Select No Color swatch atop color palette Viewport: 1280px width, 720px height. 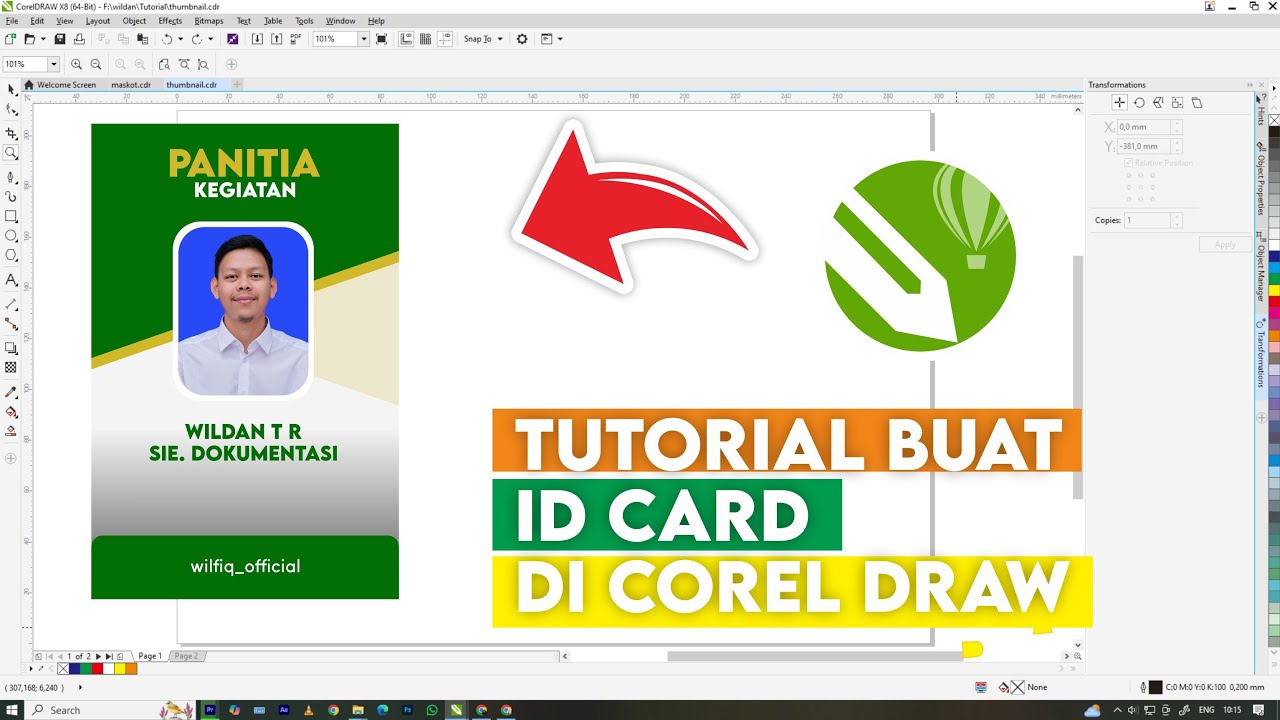(1274, 120)
